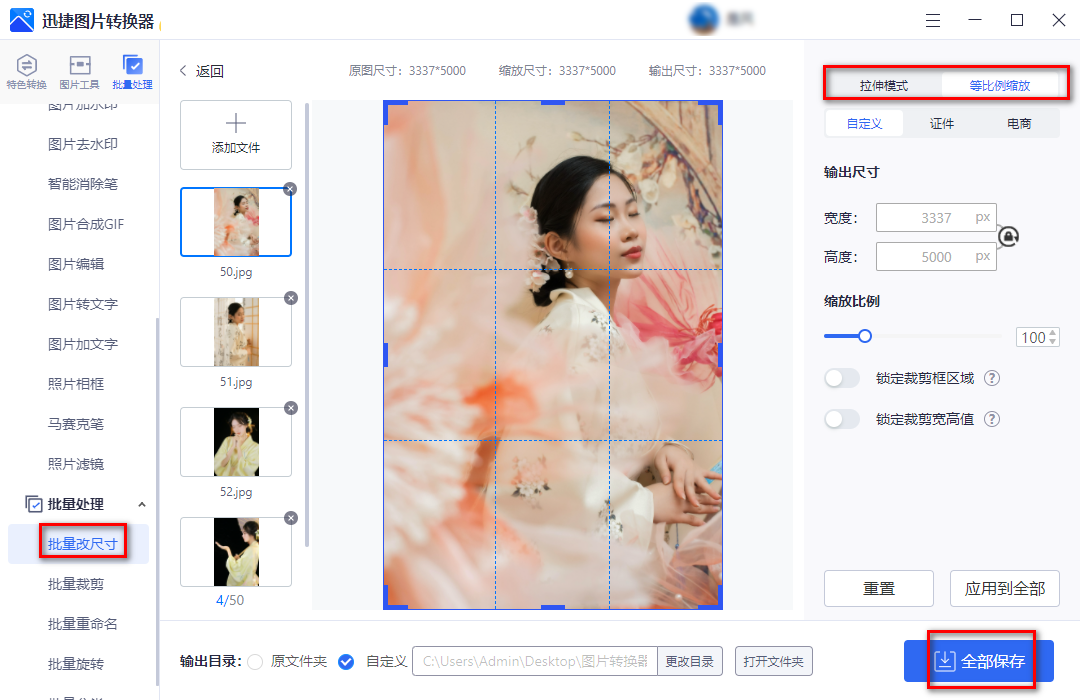
Task: Click the 返回 back arrow
Action: click(x=183, y=71)
